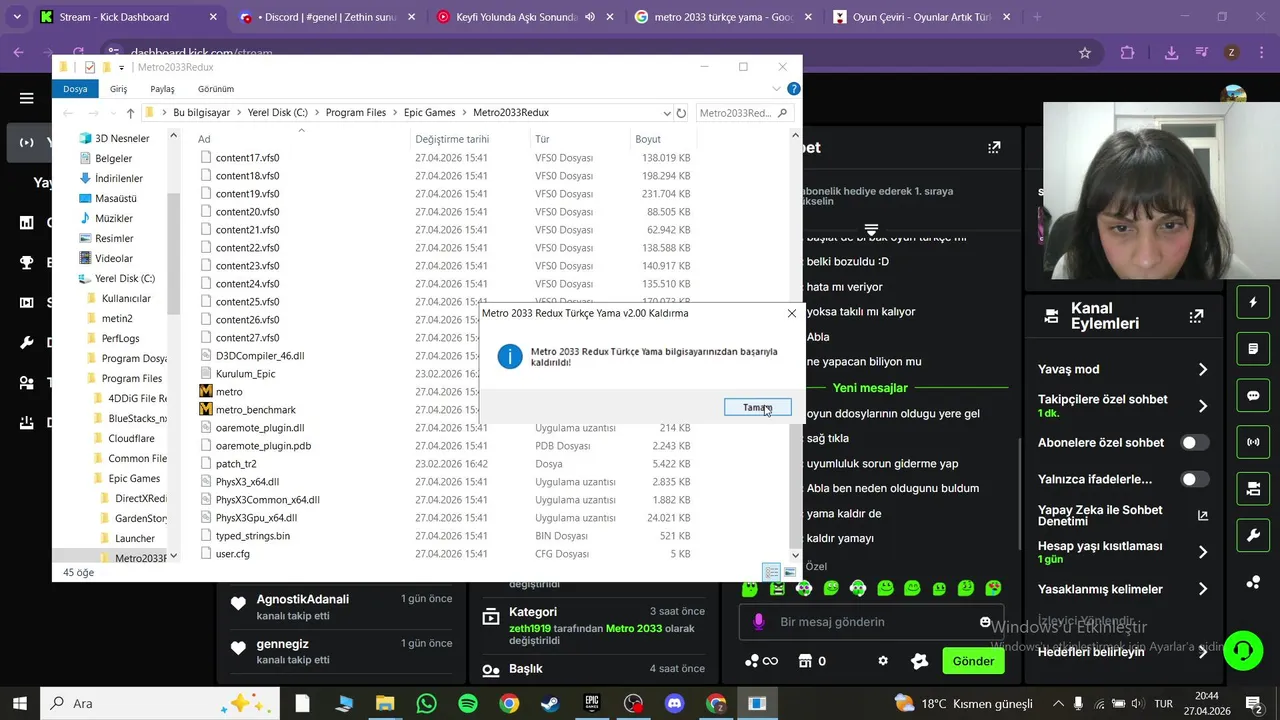Switch to Görünüm ribbon tab

pyautogui.click(x=216, y=89)
